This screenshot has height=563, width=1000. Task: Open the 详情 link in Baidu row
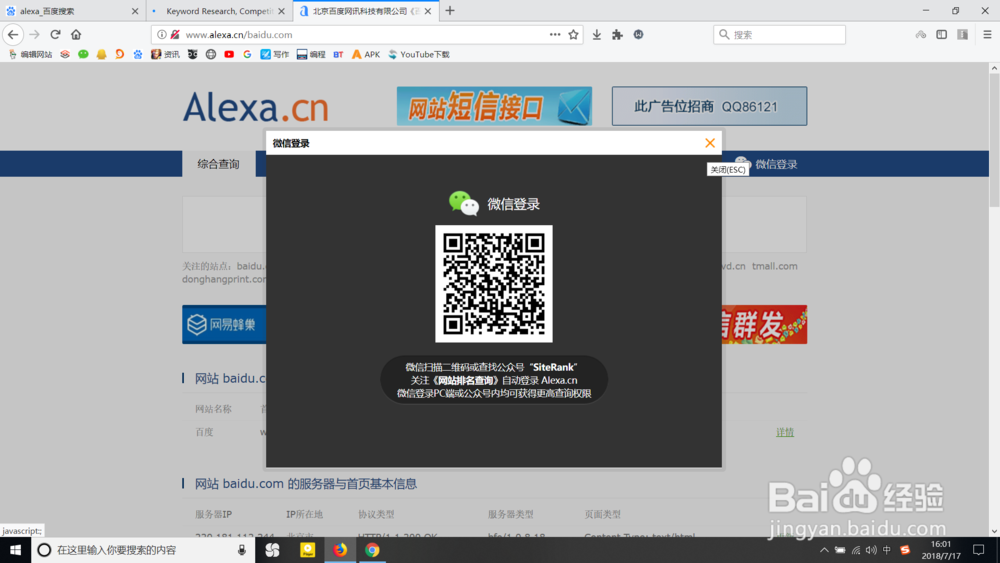tap(785, 432)
